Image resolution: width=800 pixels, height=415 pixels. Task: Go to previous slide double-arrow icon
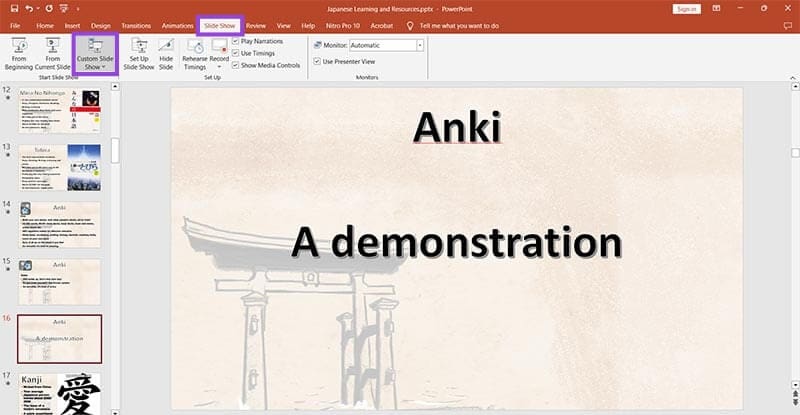tap(795, 394)
